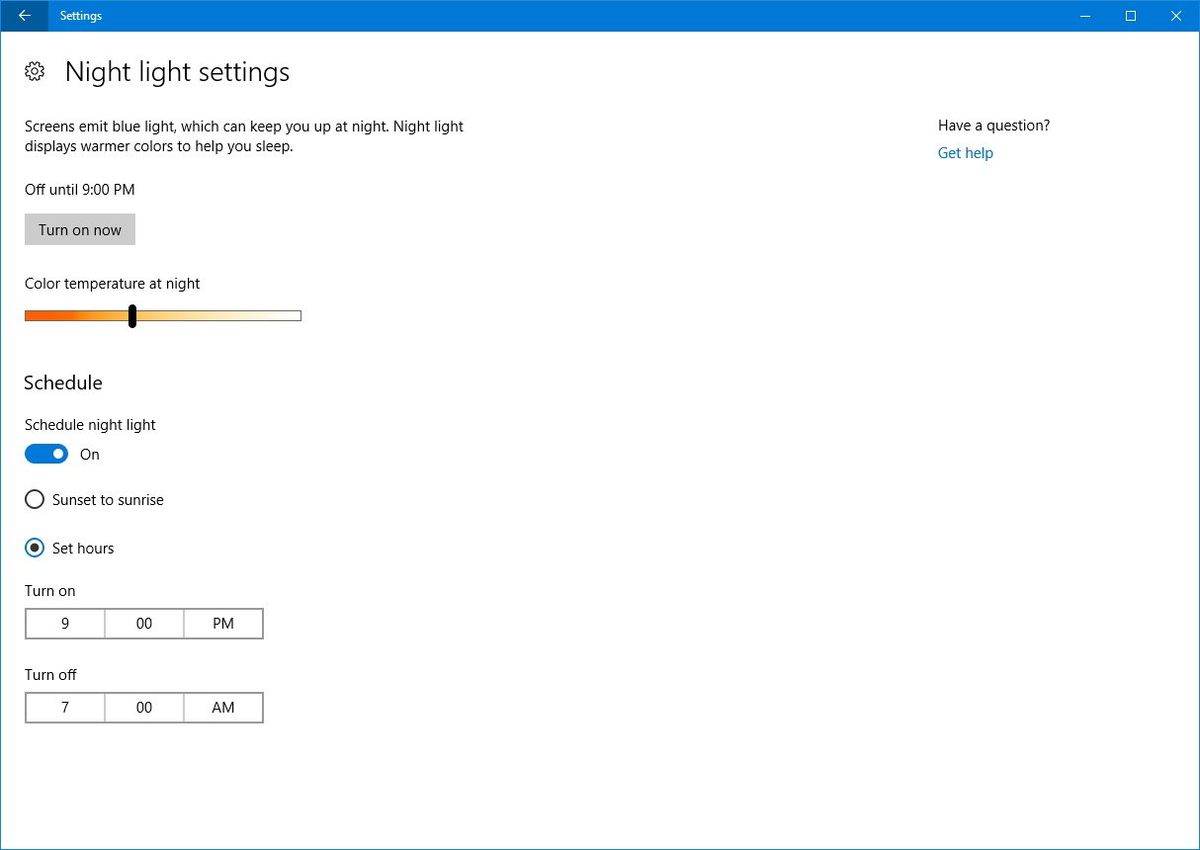Click the Off until 9:00 PM status text
The width and height of the screenshot is (1200, 850).
tap(79, 189)
